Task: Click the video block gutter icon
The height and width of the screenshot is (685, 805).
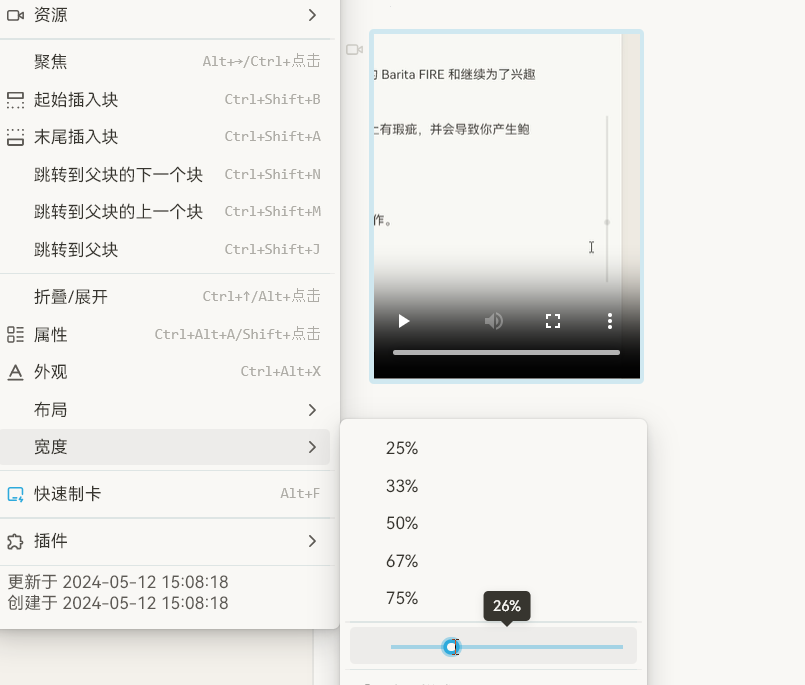Action: (354, 49)
